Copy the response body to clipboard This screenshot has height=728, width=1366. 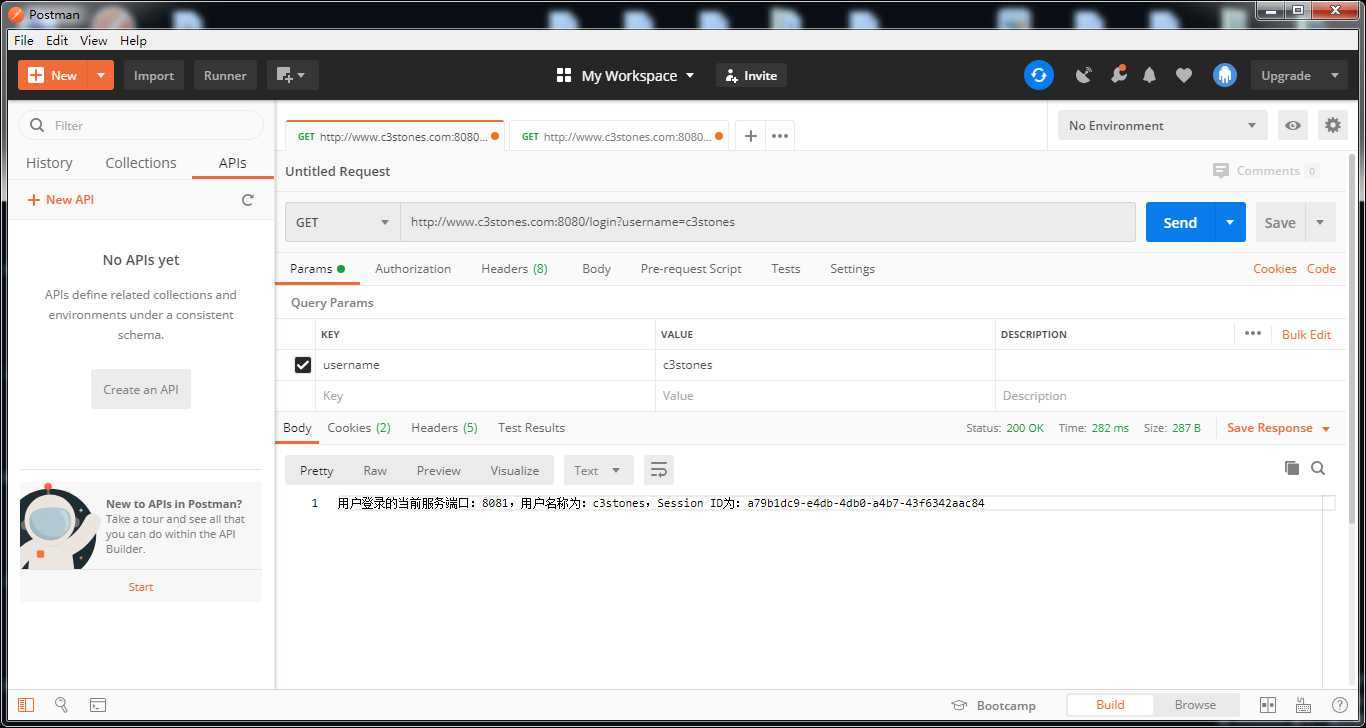click(x=1292, y=468)
